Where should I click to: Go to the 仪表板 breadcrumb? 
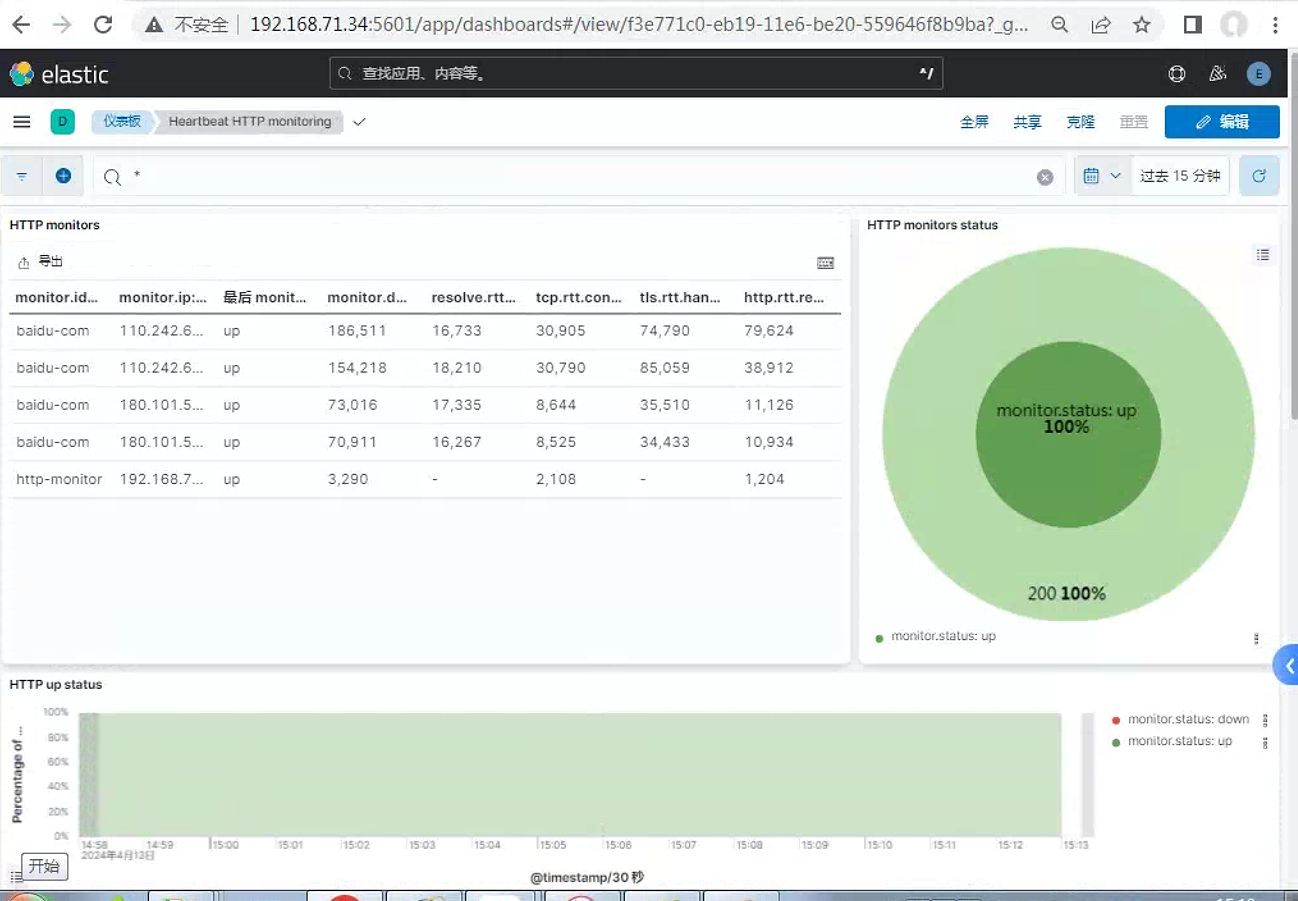121,122
